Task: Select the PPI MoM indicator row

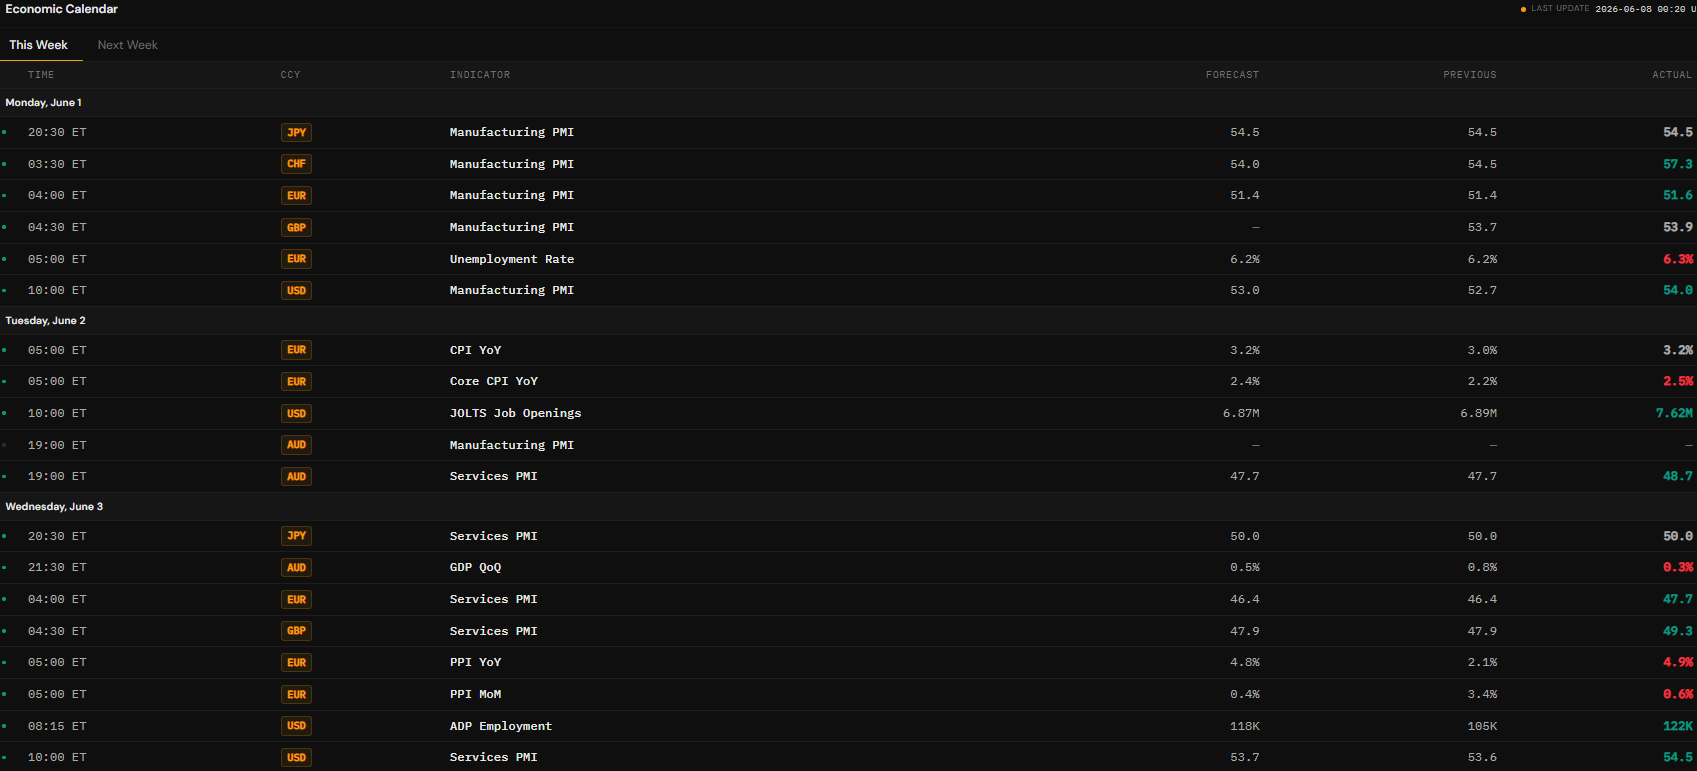Action: pyautogui.click(x=848, y=694)
